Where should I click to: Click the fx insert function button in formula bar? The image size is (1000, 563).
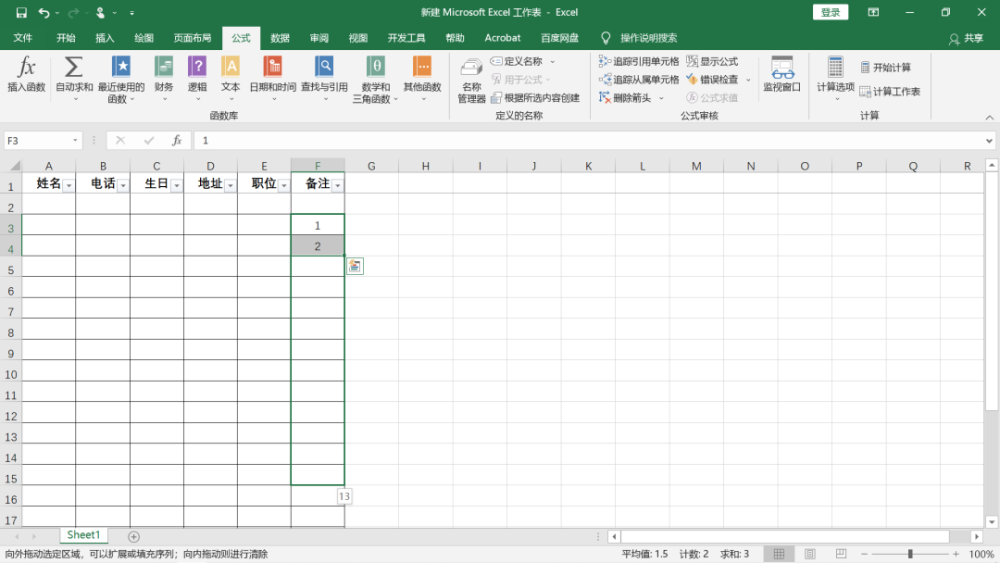click(x=177, y=140)
